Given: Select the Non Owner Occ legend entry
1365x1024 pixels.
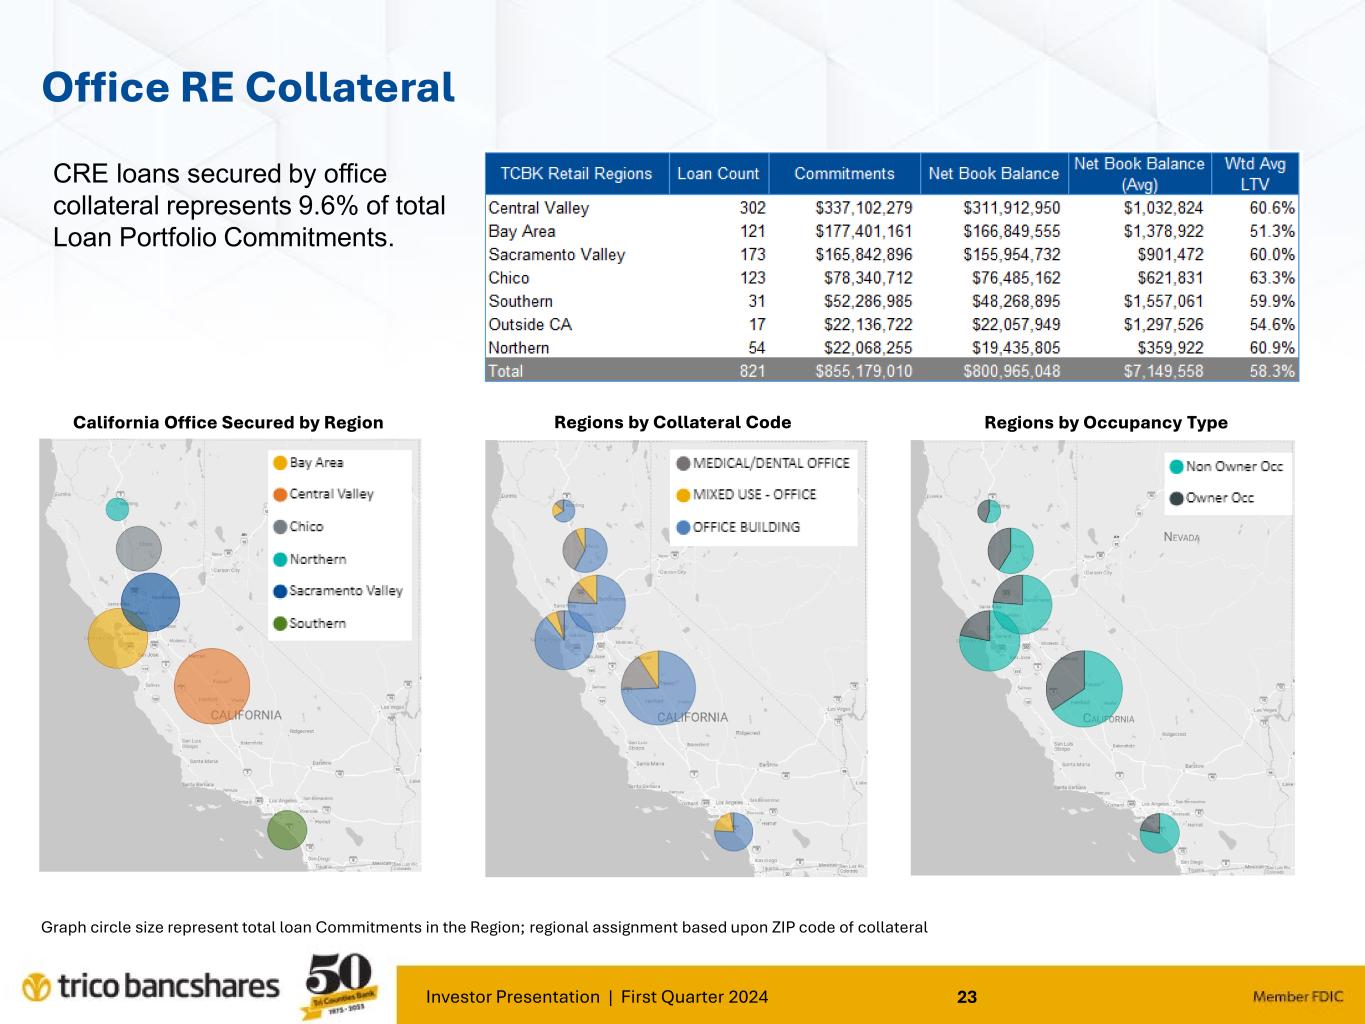Looking at the screenshot, I should [x=1225, y=466].
